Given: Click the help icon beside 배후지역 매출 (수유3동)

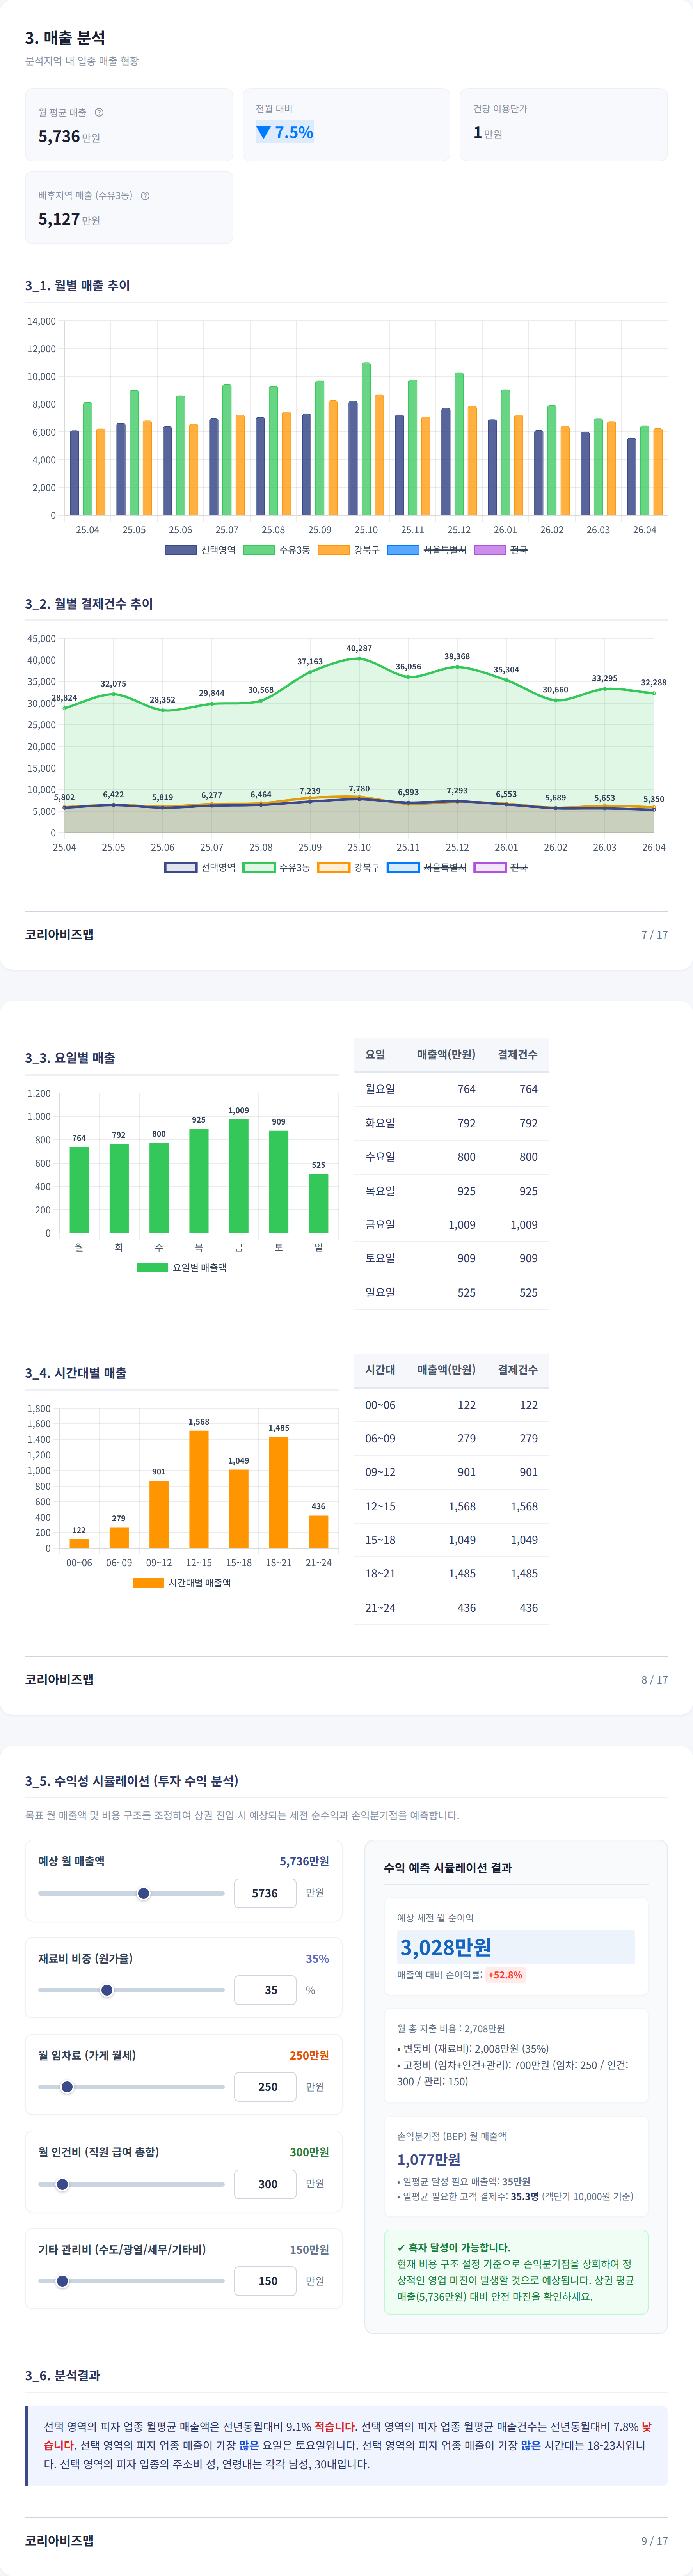Looking at the screenshot, I should coord(145,196).
